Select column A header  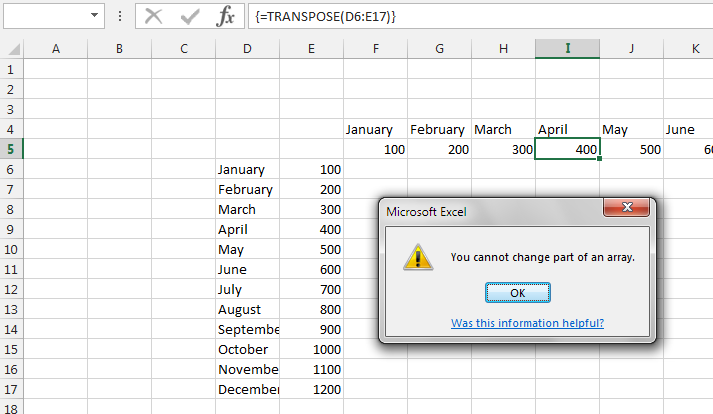tap(54, 49)
